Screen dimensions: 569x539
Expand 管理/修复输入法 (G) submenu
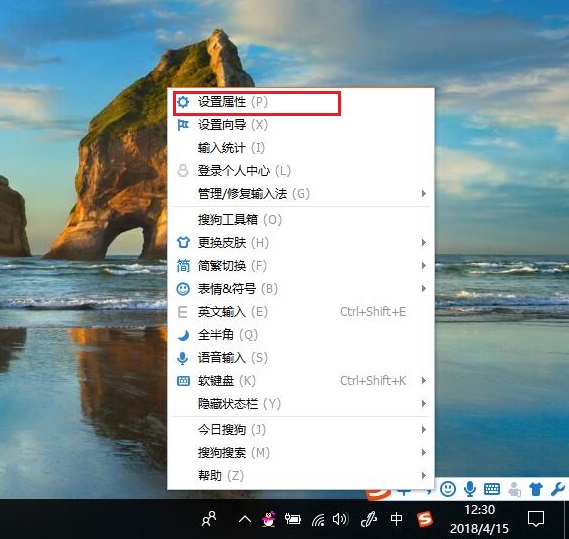[301, 193]
